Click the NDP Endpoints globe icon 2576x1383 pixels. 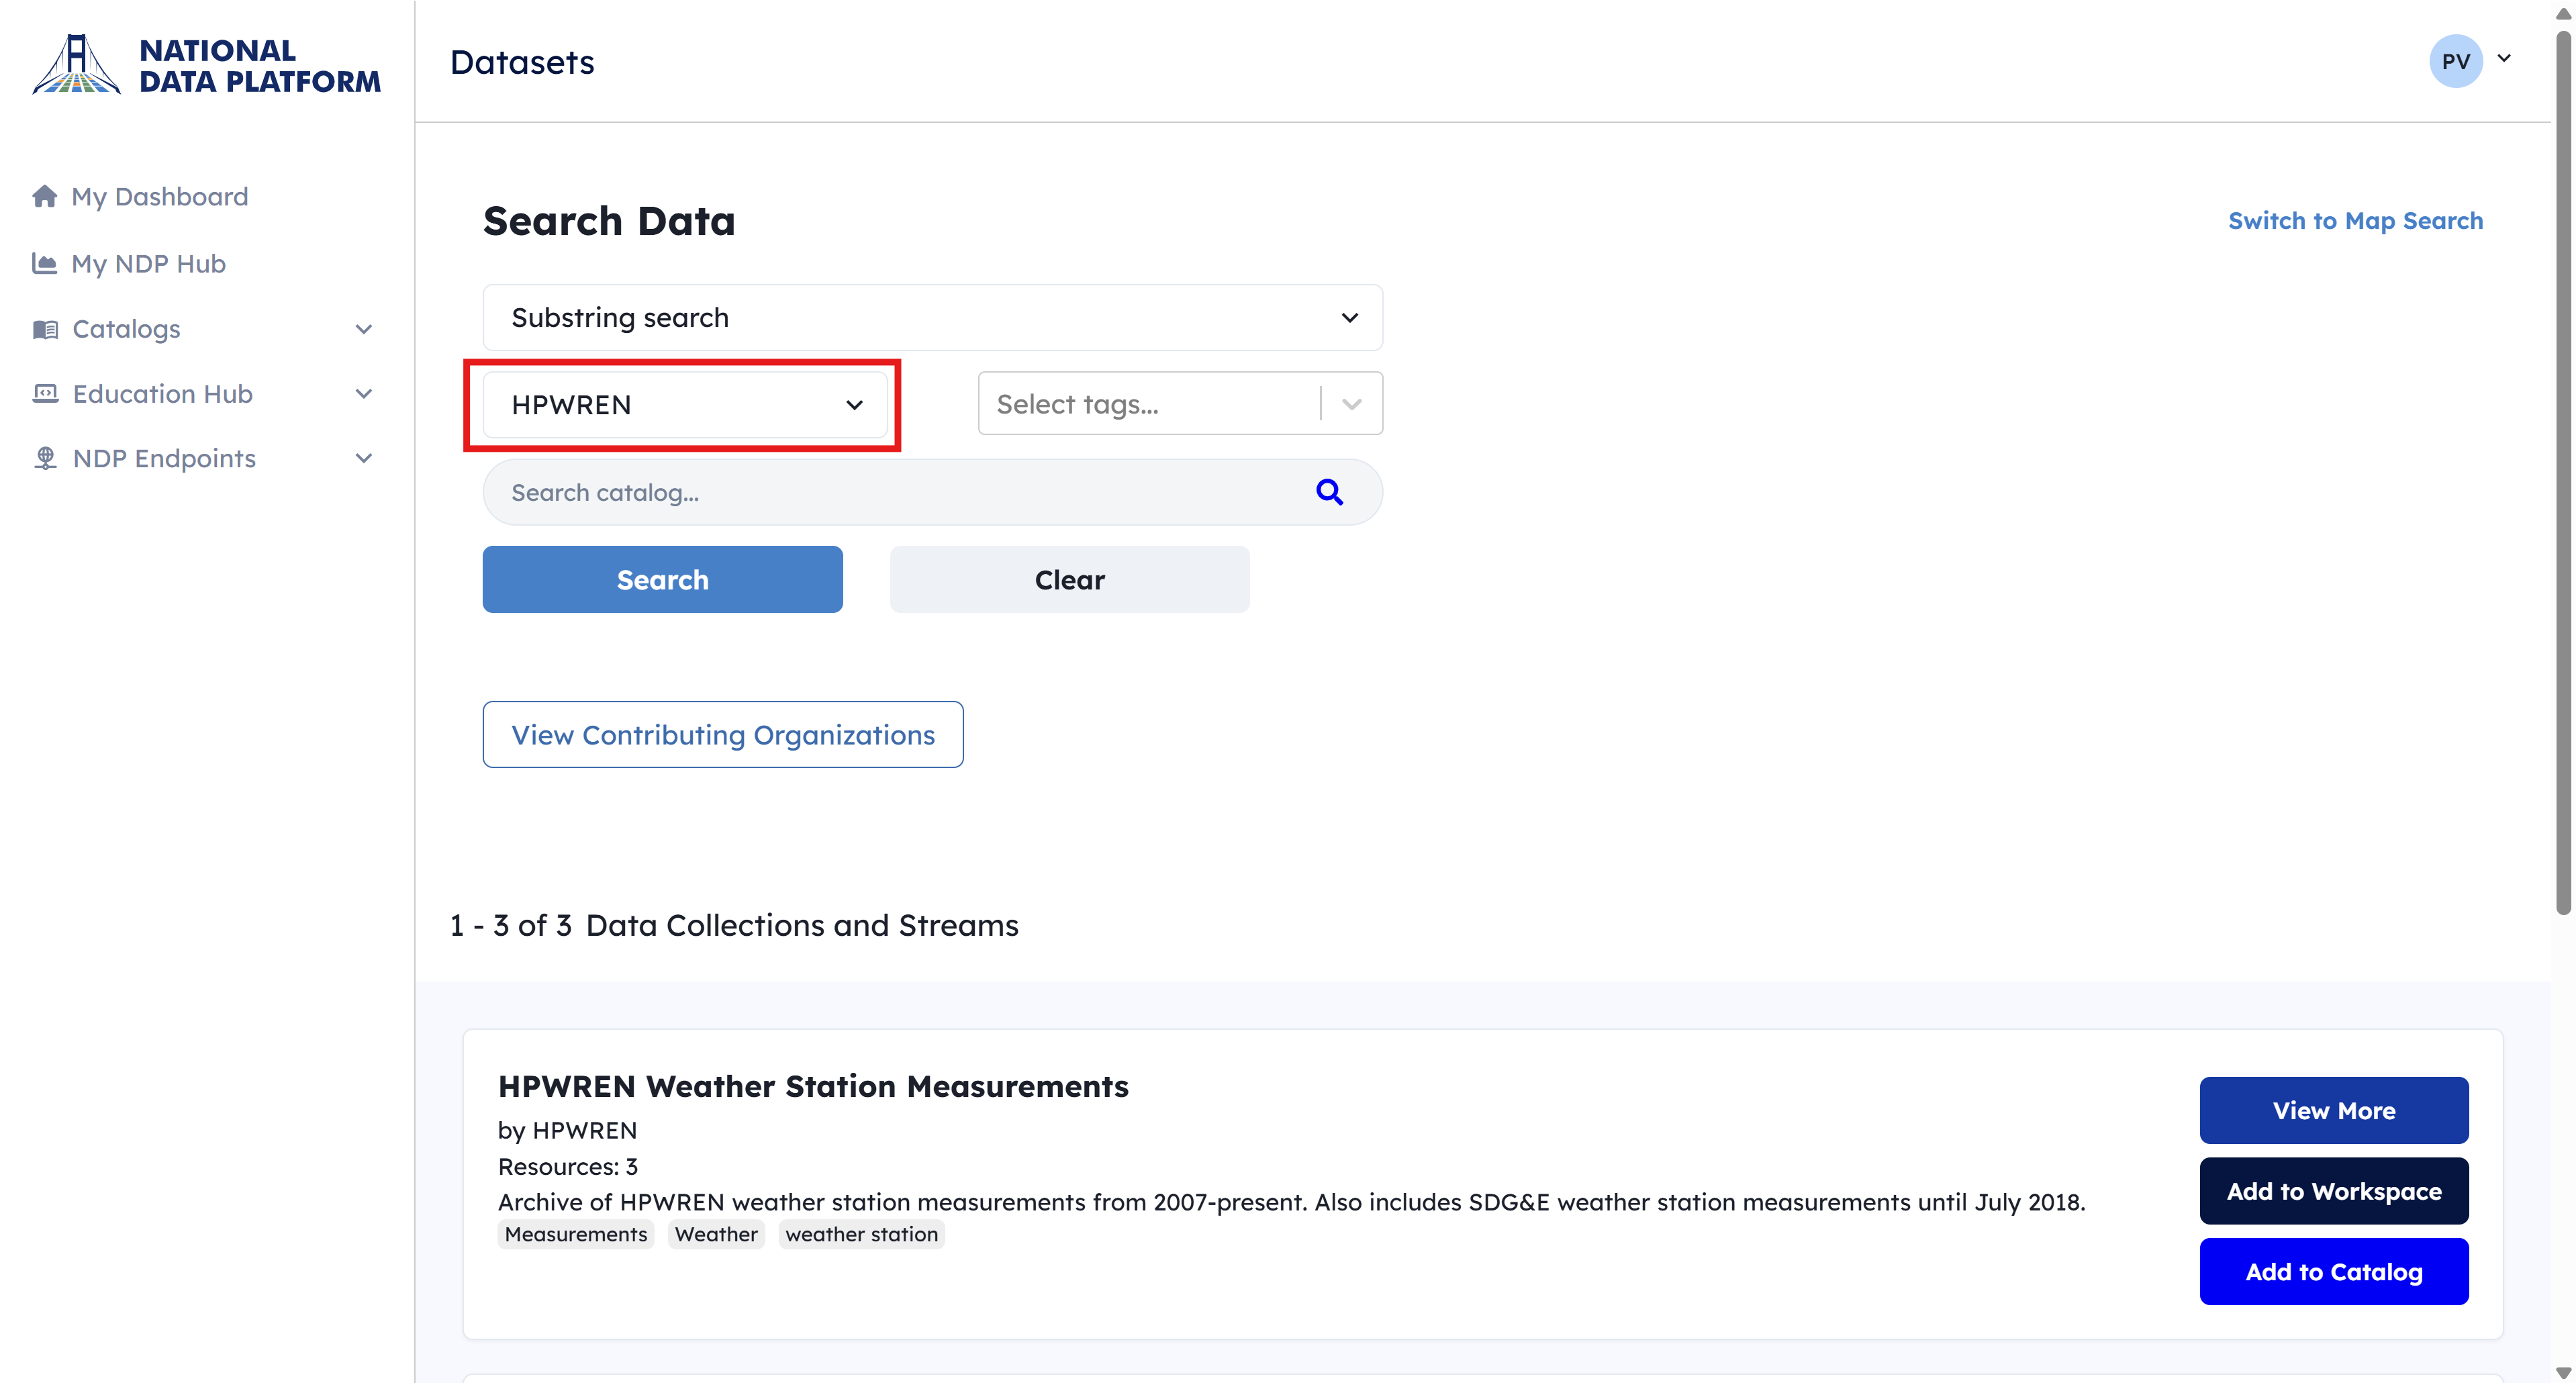pos(45,458)
